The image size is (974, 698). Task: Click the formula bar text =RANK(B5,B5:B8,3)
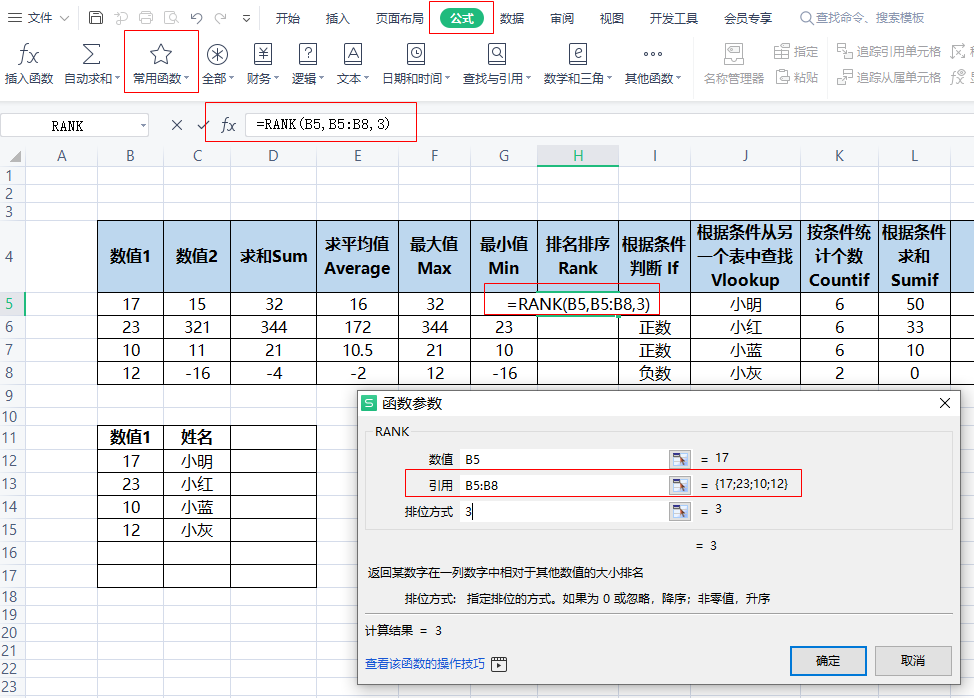[323, 124]
